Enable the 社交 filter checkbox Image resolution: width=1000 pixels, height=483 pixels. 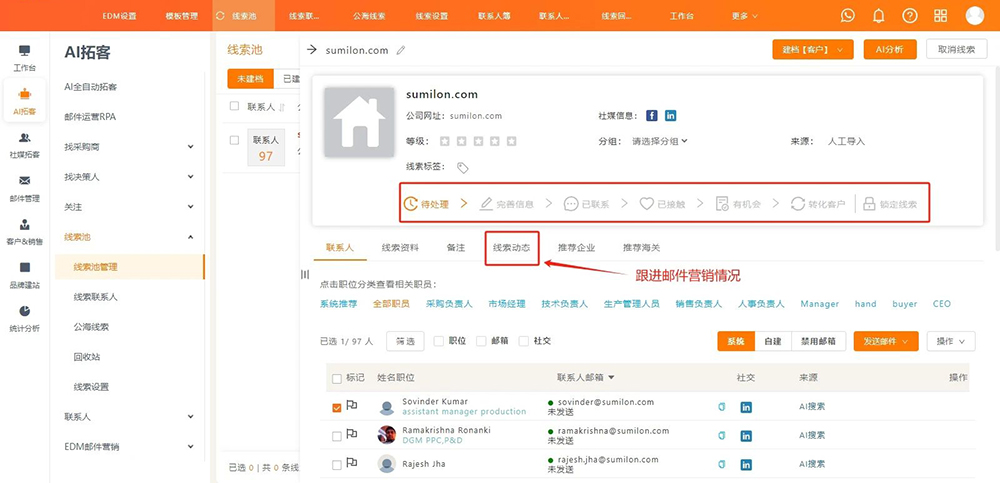(524, 341)
